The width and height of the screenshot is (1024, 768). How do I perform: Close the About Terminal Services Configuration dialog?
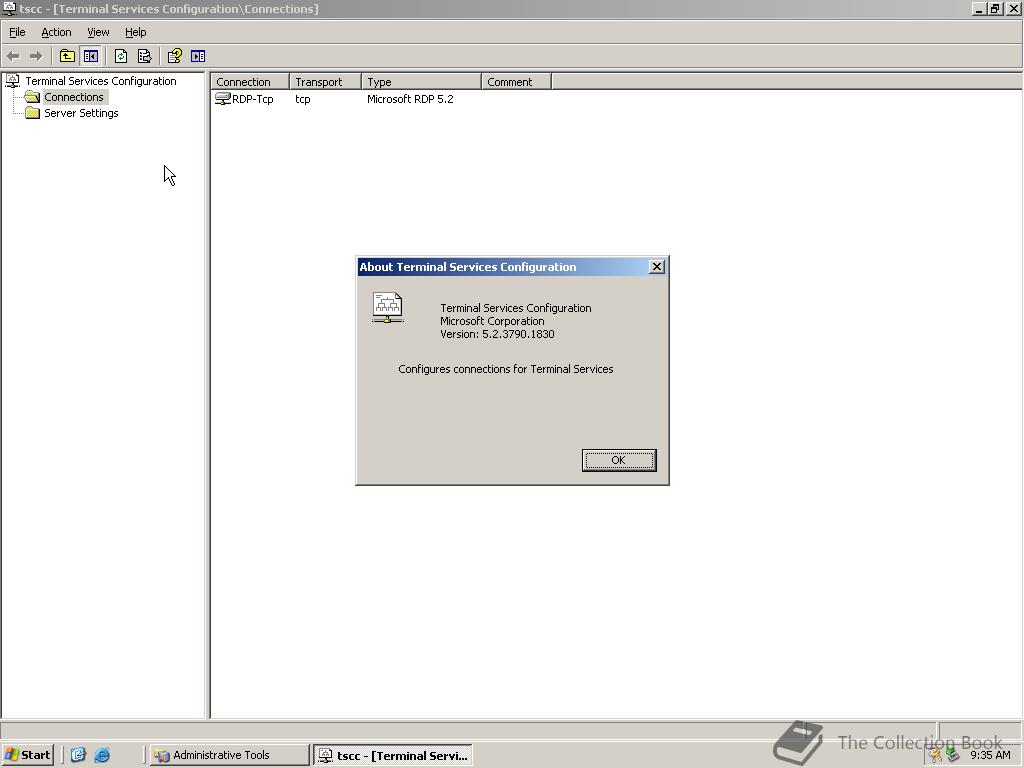click(657, 266)
